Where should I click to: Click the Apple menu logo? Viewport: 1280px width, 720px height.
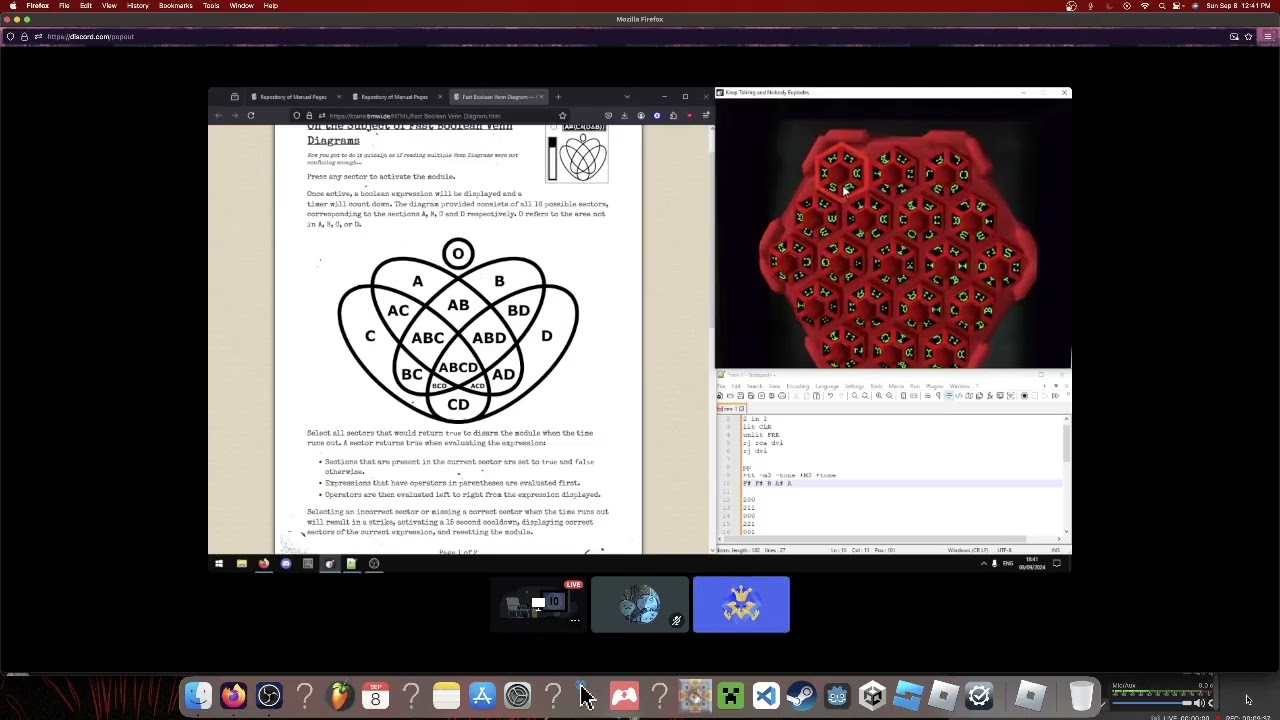tap(13, 6)
